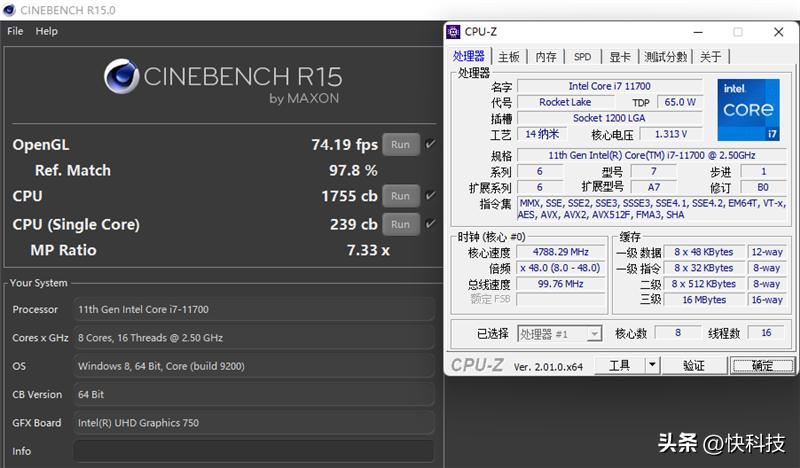Viewport: 800px width, 468px height.
Task: Toggle the CPU test checkbox
Action: tap(431, 195)
